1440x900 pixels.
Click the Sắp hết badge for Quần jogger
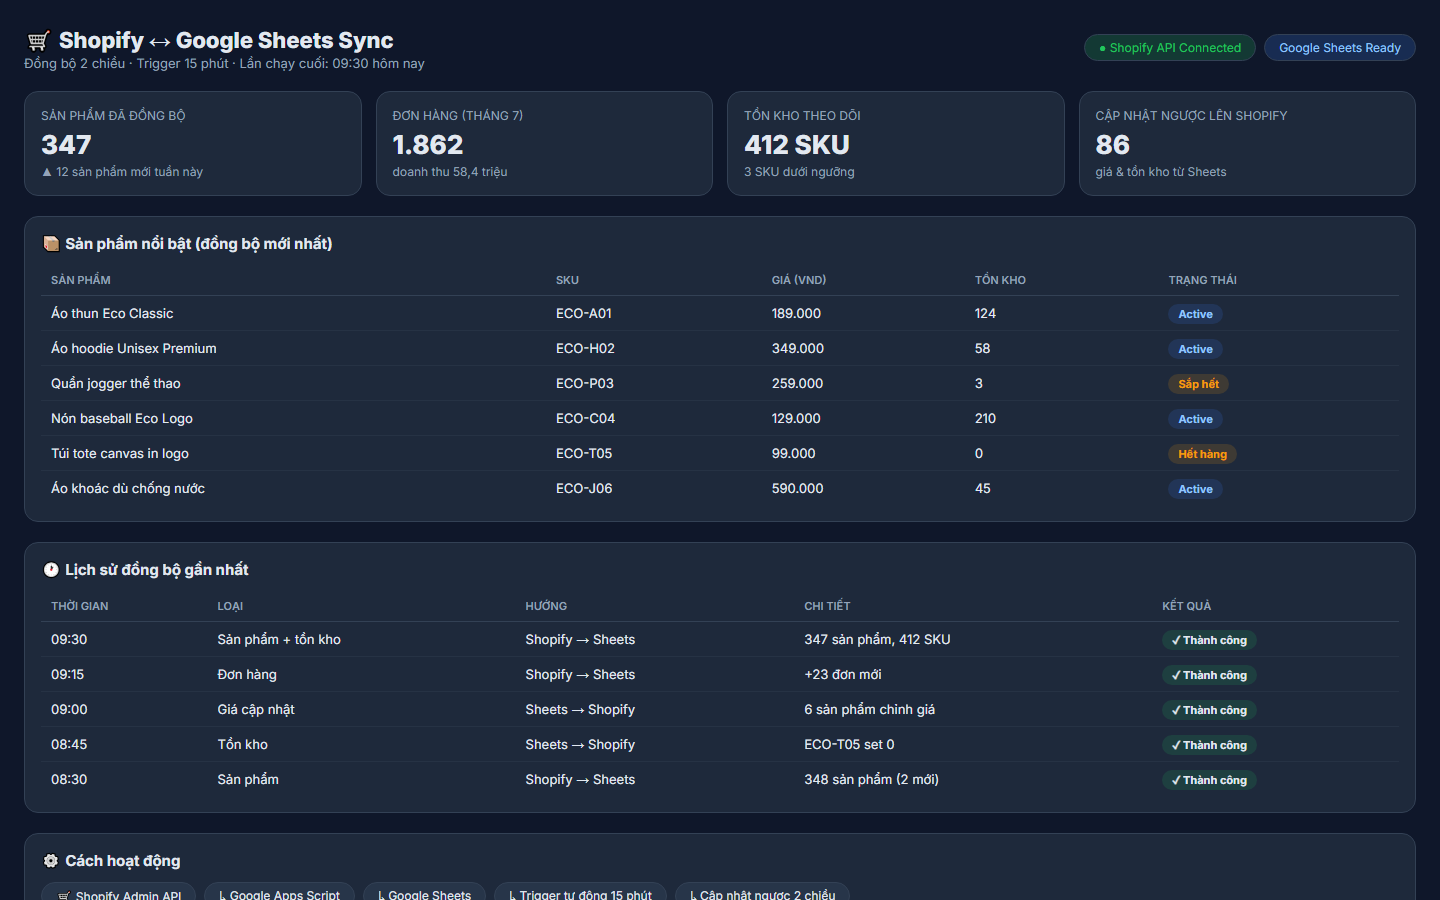coord(1198,384)
